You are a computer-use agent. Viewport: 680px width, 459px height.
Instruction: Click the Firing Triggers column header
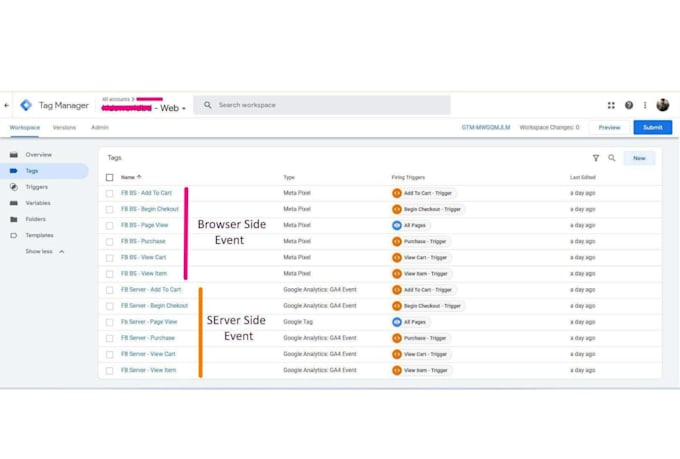pyautogui.click(x=408, y=177)
